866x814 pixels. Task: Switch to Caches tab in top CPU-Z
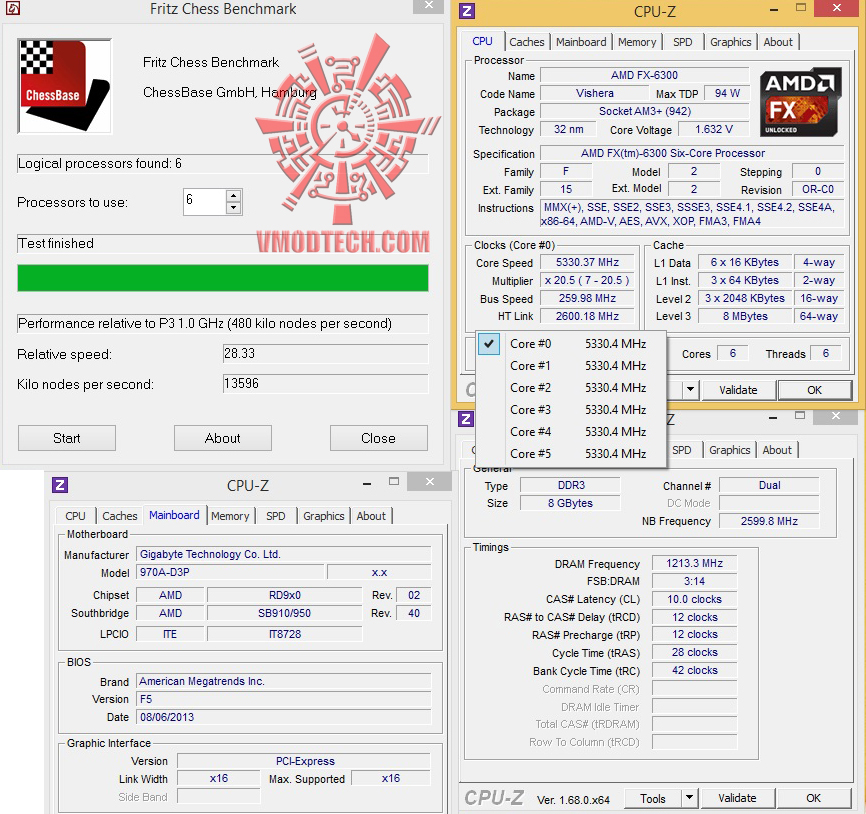(x=526, y=42)
